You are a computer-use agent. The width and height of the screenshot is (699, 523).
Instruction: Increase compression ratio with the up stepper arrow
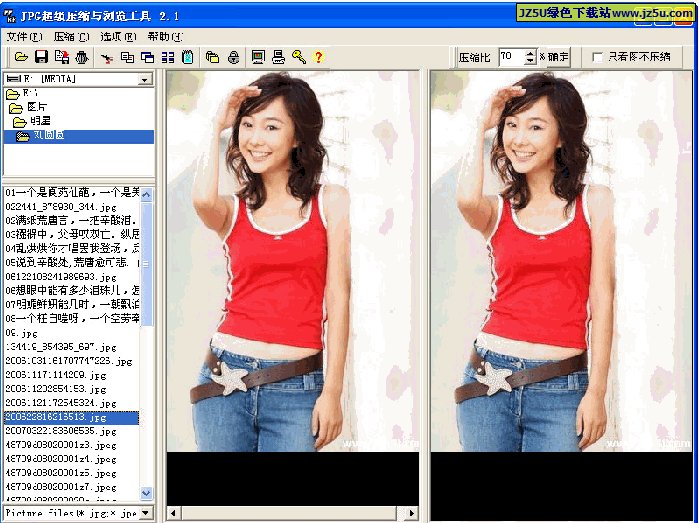click(x=530, y=53)
